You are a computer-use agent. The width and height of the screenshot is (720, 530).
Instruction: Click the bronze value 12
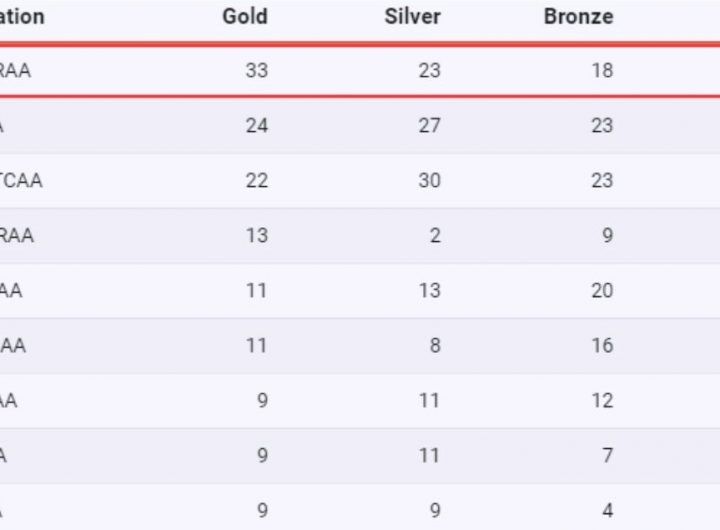pyautogui.click(x=602, y=400)
